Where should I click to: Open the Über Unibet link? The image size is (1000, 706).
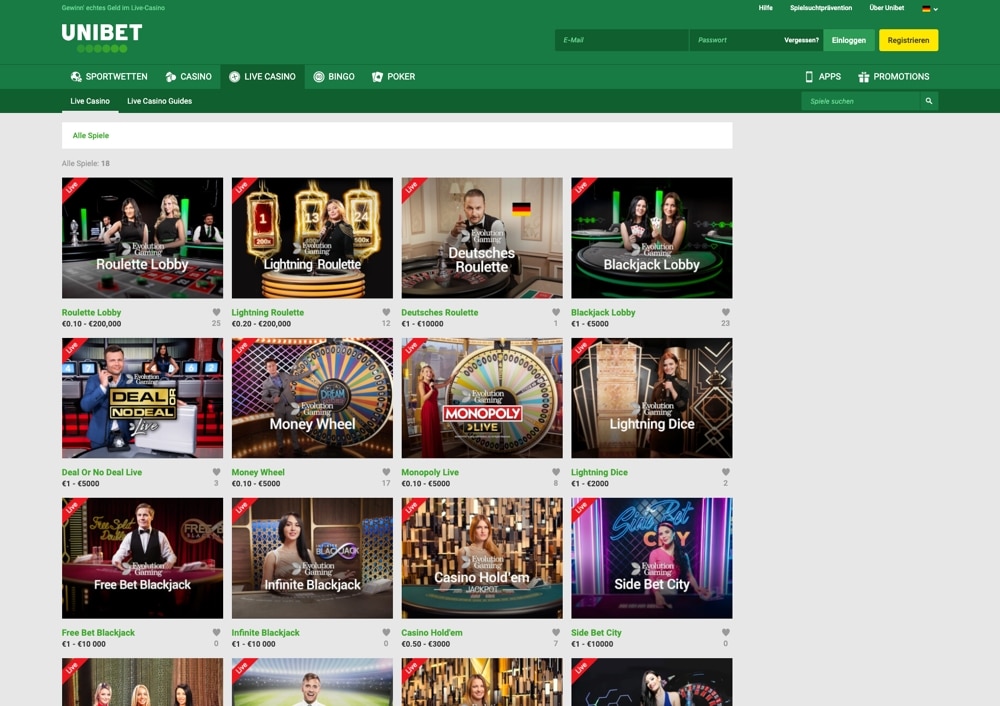coord(886,8)
